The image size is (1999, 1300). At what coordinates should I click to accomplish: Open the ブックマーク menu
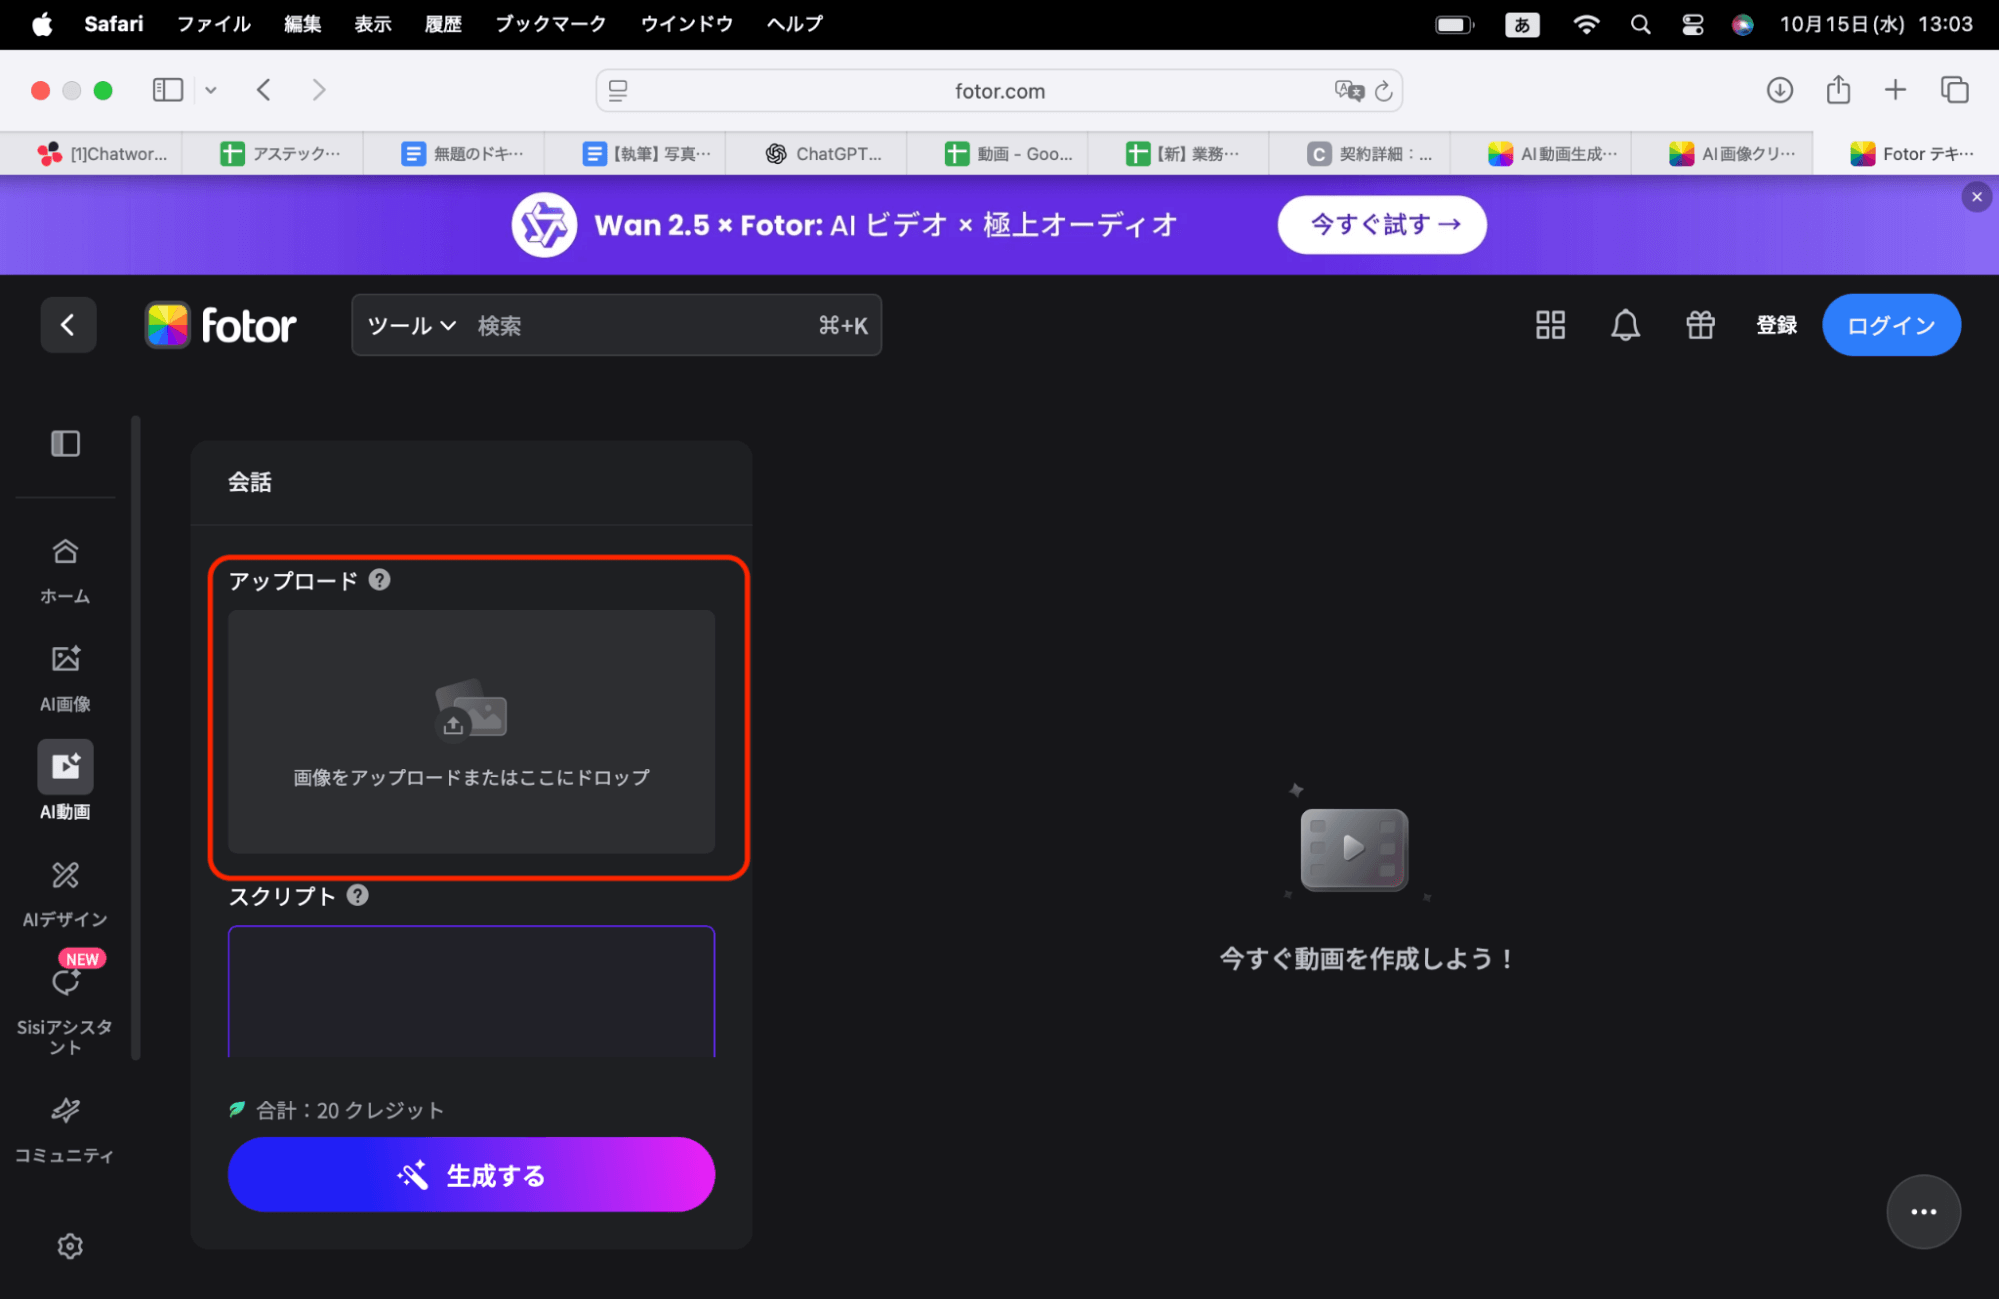tap(549, 24)
